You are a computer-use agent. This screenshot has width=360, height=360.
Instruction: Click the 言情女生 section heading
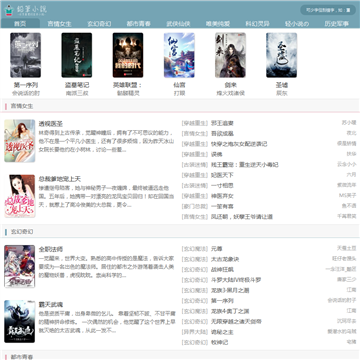(x=22, y=106)
